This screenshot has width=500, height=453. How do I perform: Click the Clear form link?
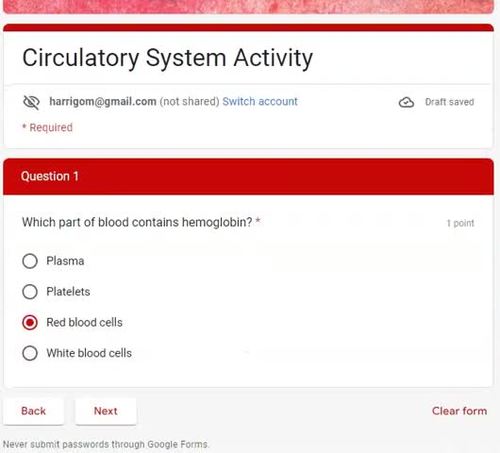(x=459, y=411)
